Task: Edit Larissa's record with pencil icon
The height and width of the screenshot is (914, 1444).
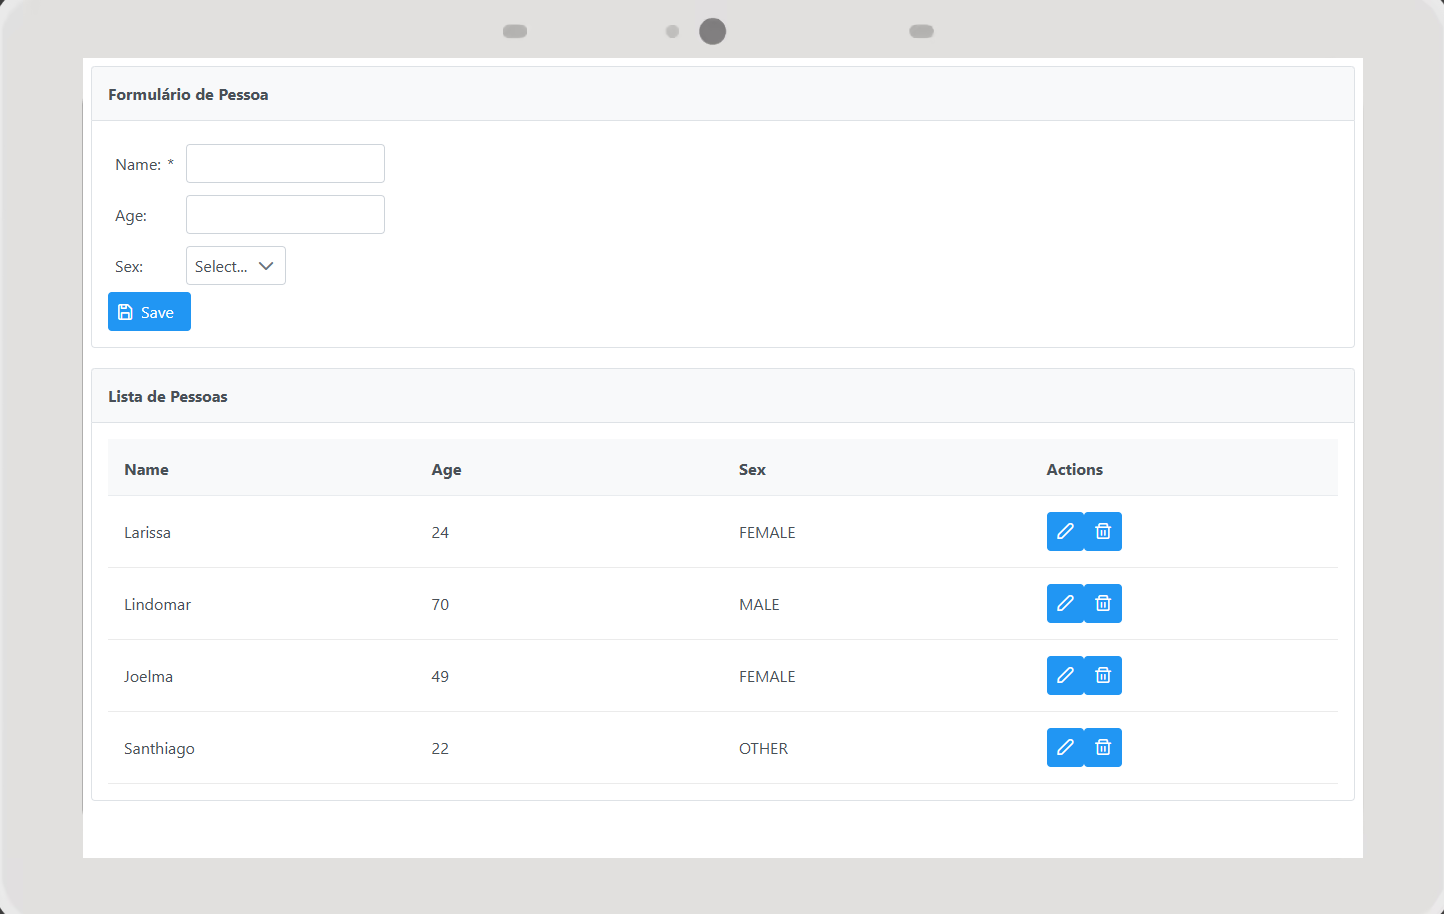Action: 1065,532
